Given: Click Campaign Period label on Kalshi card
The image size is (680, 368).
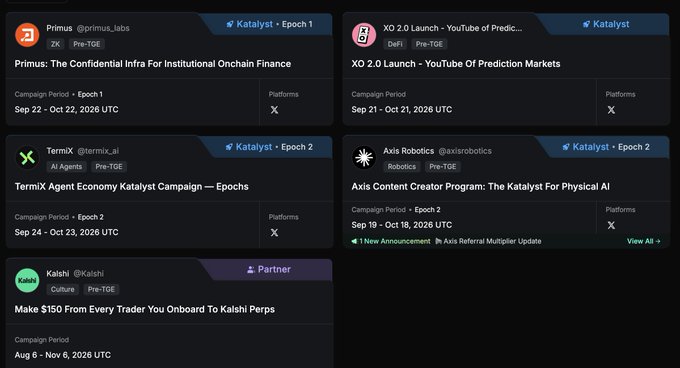Looking at the screenshot, I should [42, 340].
